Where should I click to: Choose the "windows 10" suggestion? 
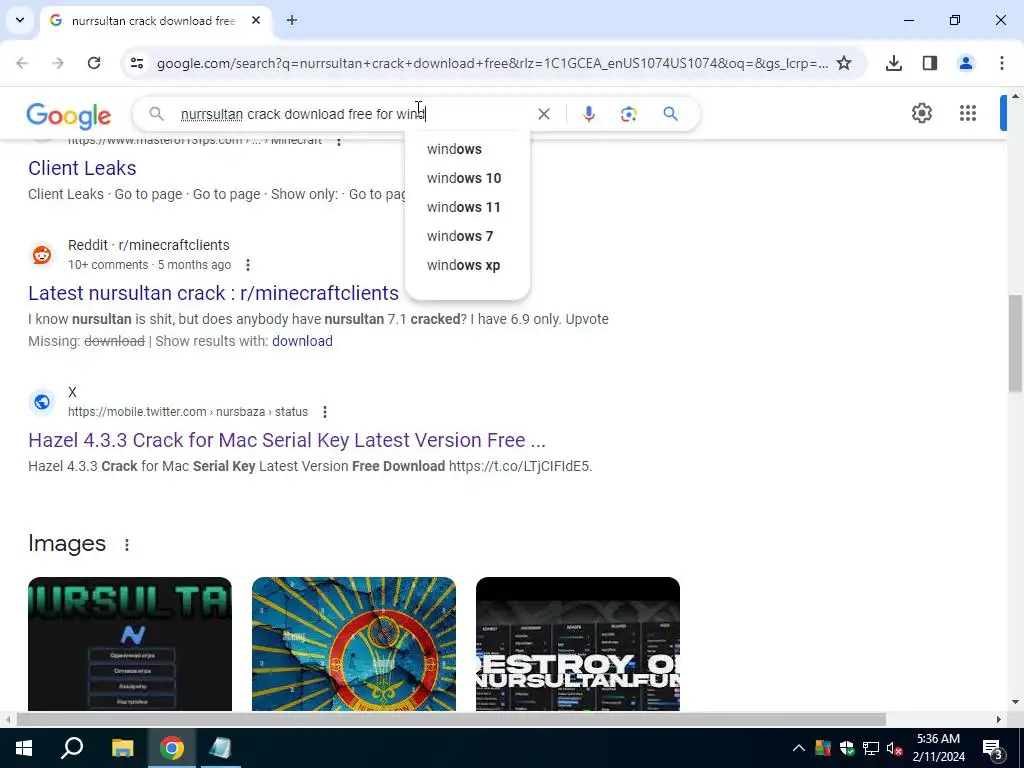464,178
